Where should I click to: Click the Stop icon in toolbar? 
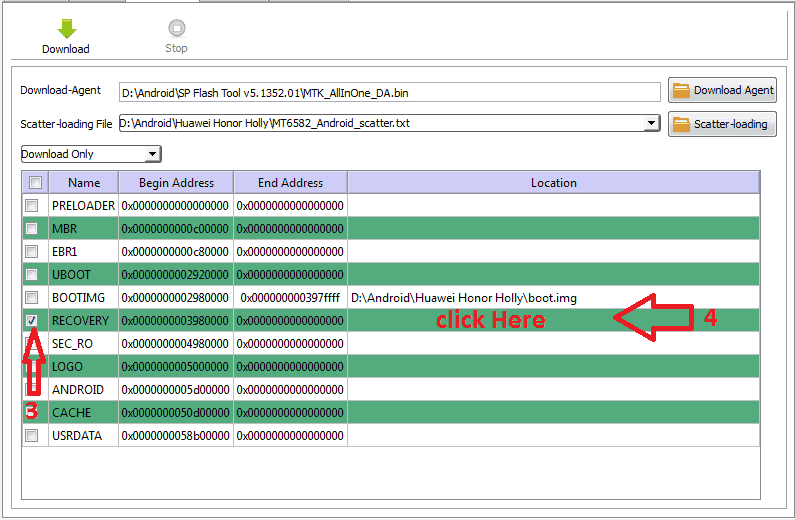176,29
